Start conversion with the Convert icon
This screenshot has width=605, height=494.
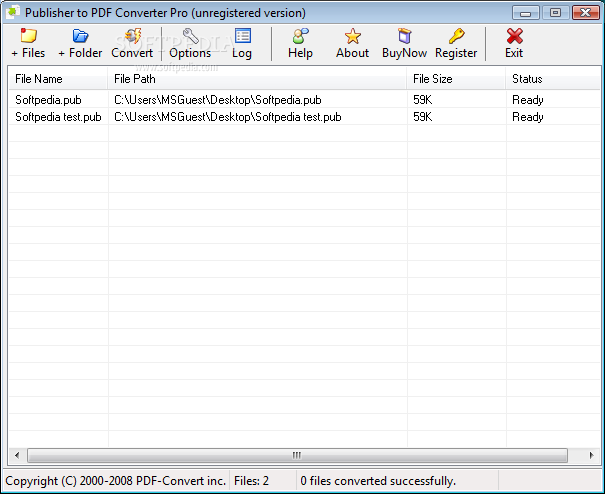tap(132, 36)
